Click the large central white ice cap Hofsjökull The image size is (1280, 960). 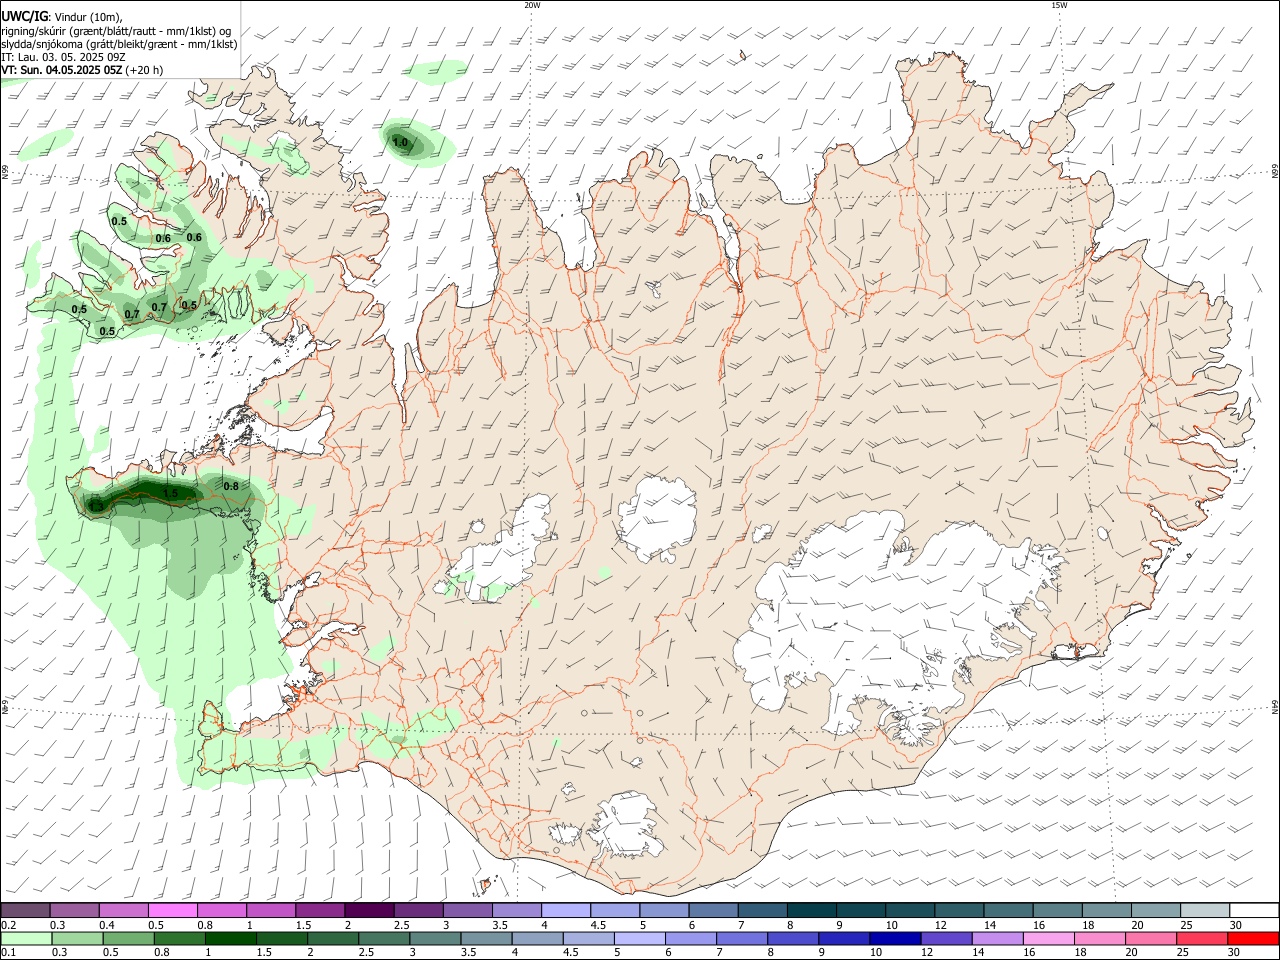657,517
